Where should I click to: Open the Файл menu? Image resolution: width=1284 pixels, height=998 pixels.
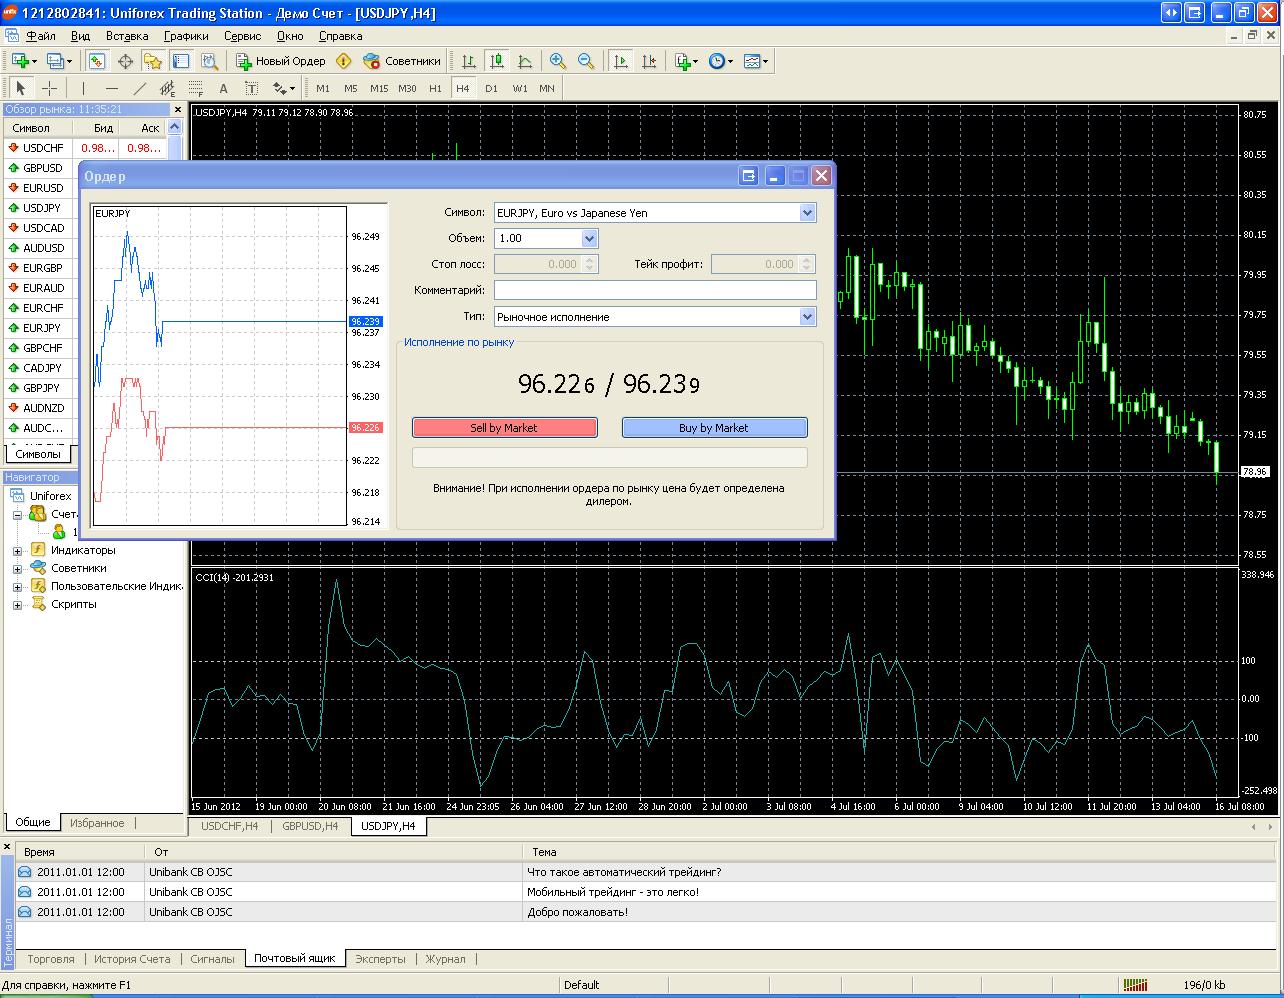click(40, 35)
